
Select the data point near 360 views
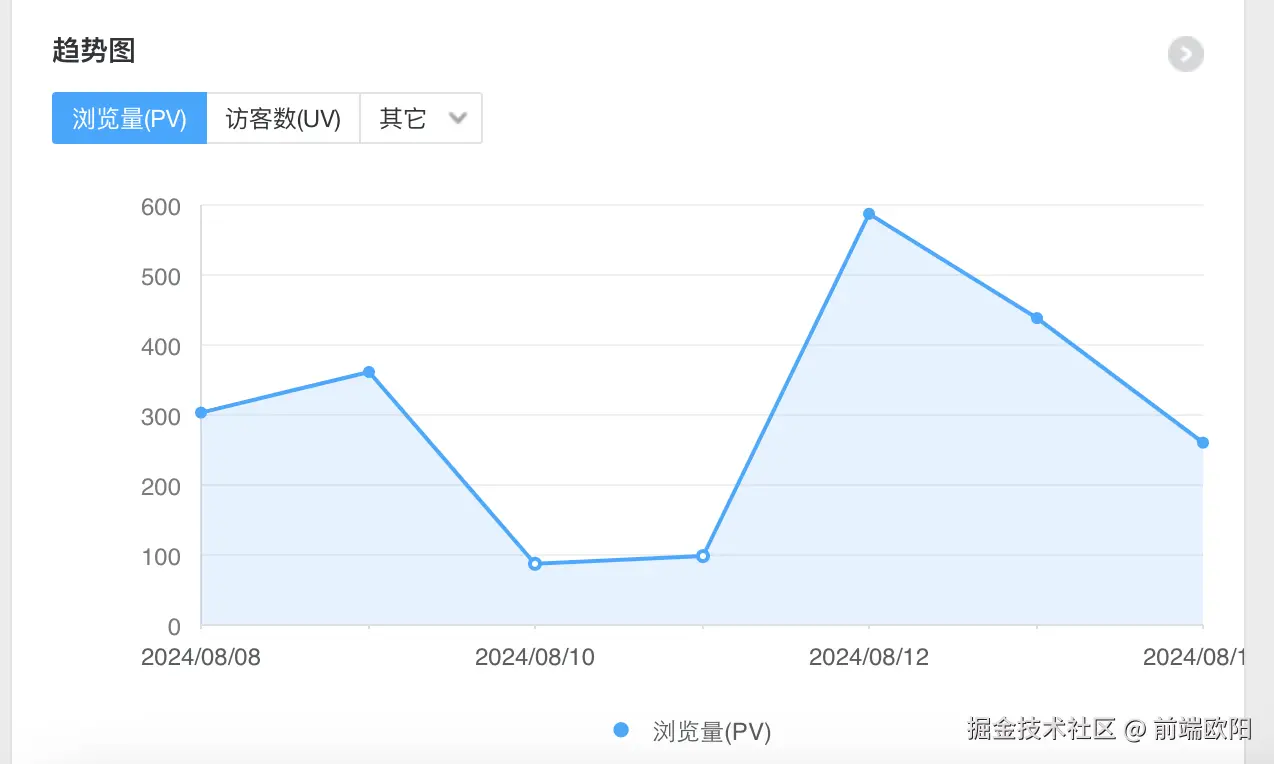368,372
